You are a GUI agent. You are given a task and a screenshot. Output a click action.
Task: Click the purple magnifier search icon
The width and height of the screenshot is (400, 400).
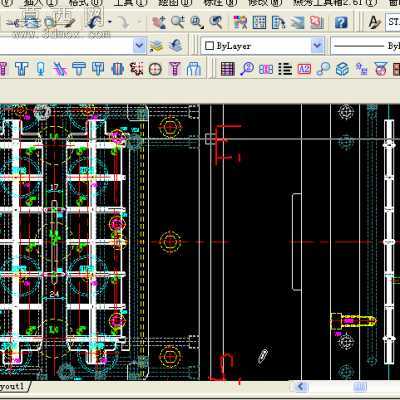247,69
